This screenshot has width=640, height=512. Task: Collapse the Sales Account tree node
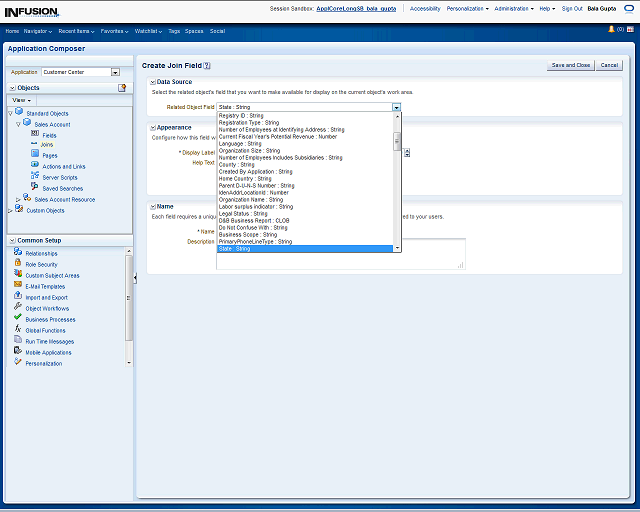point(19,124)
